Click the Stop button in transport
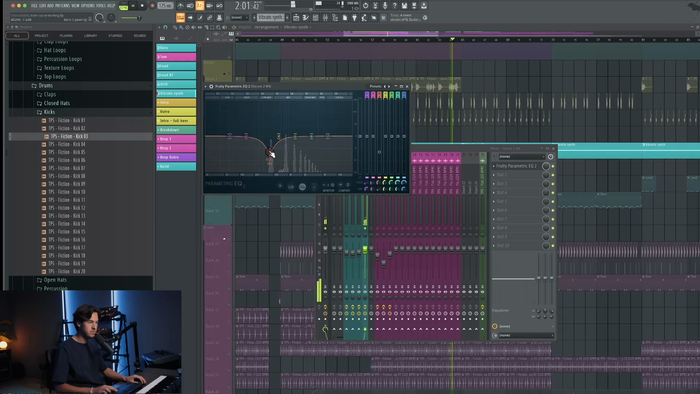Viewport: 700px width, 394px height. coord(142,6)
